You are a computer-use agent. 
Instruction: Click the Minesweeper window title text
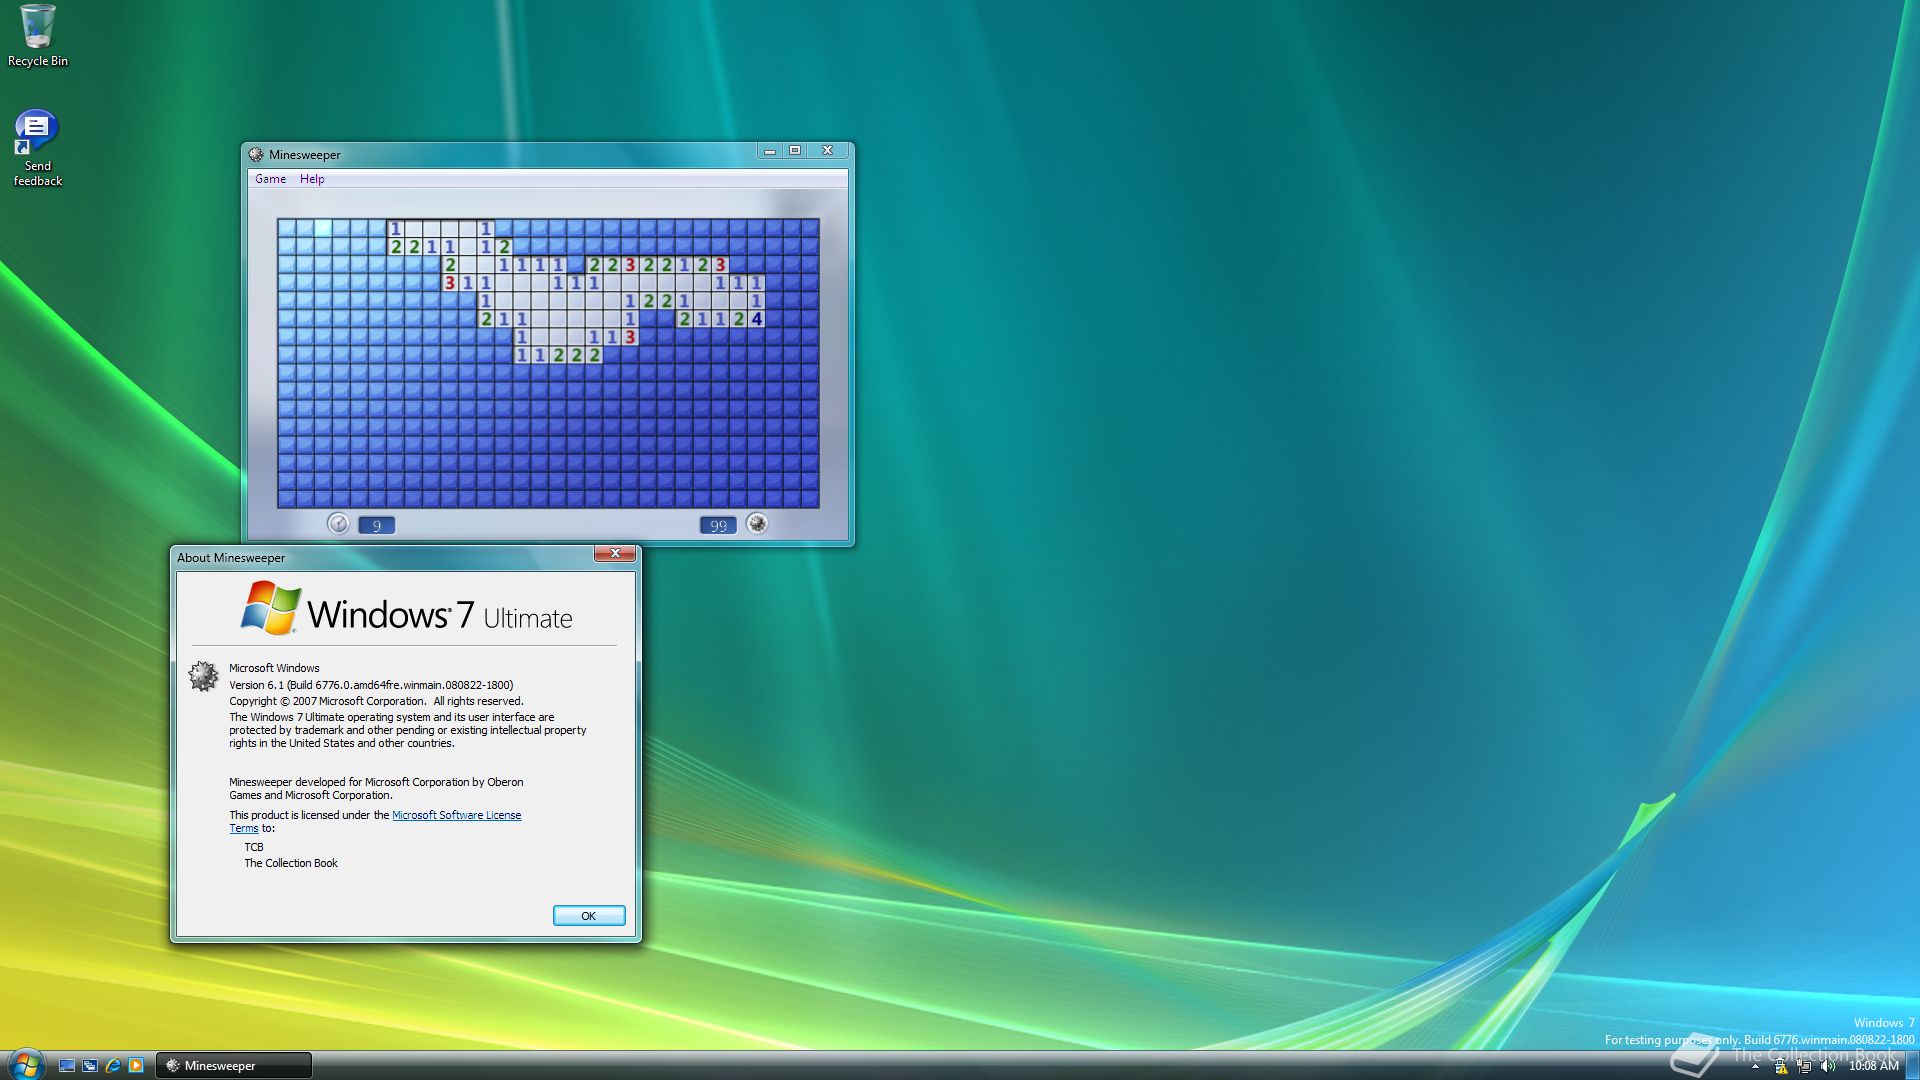305,155
